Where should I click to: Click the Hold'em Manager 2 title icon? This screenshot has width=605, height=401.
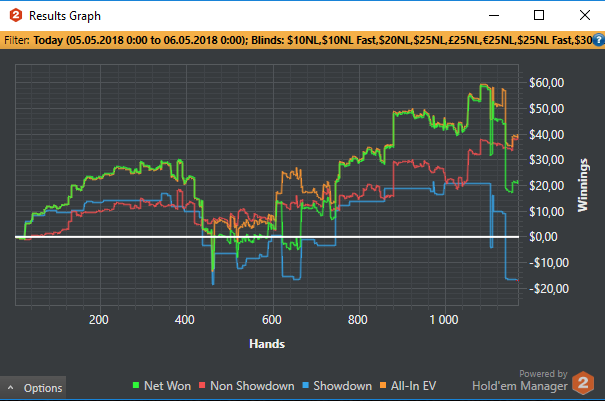pyautogui.click(x=16, y=15)
